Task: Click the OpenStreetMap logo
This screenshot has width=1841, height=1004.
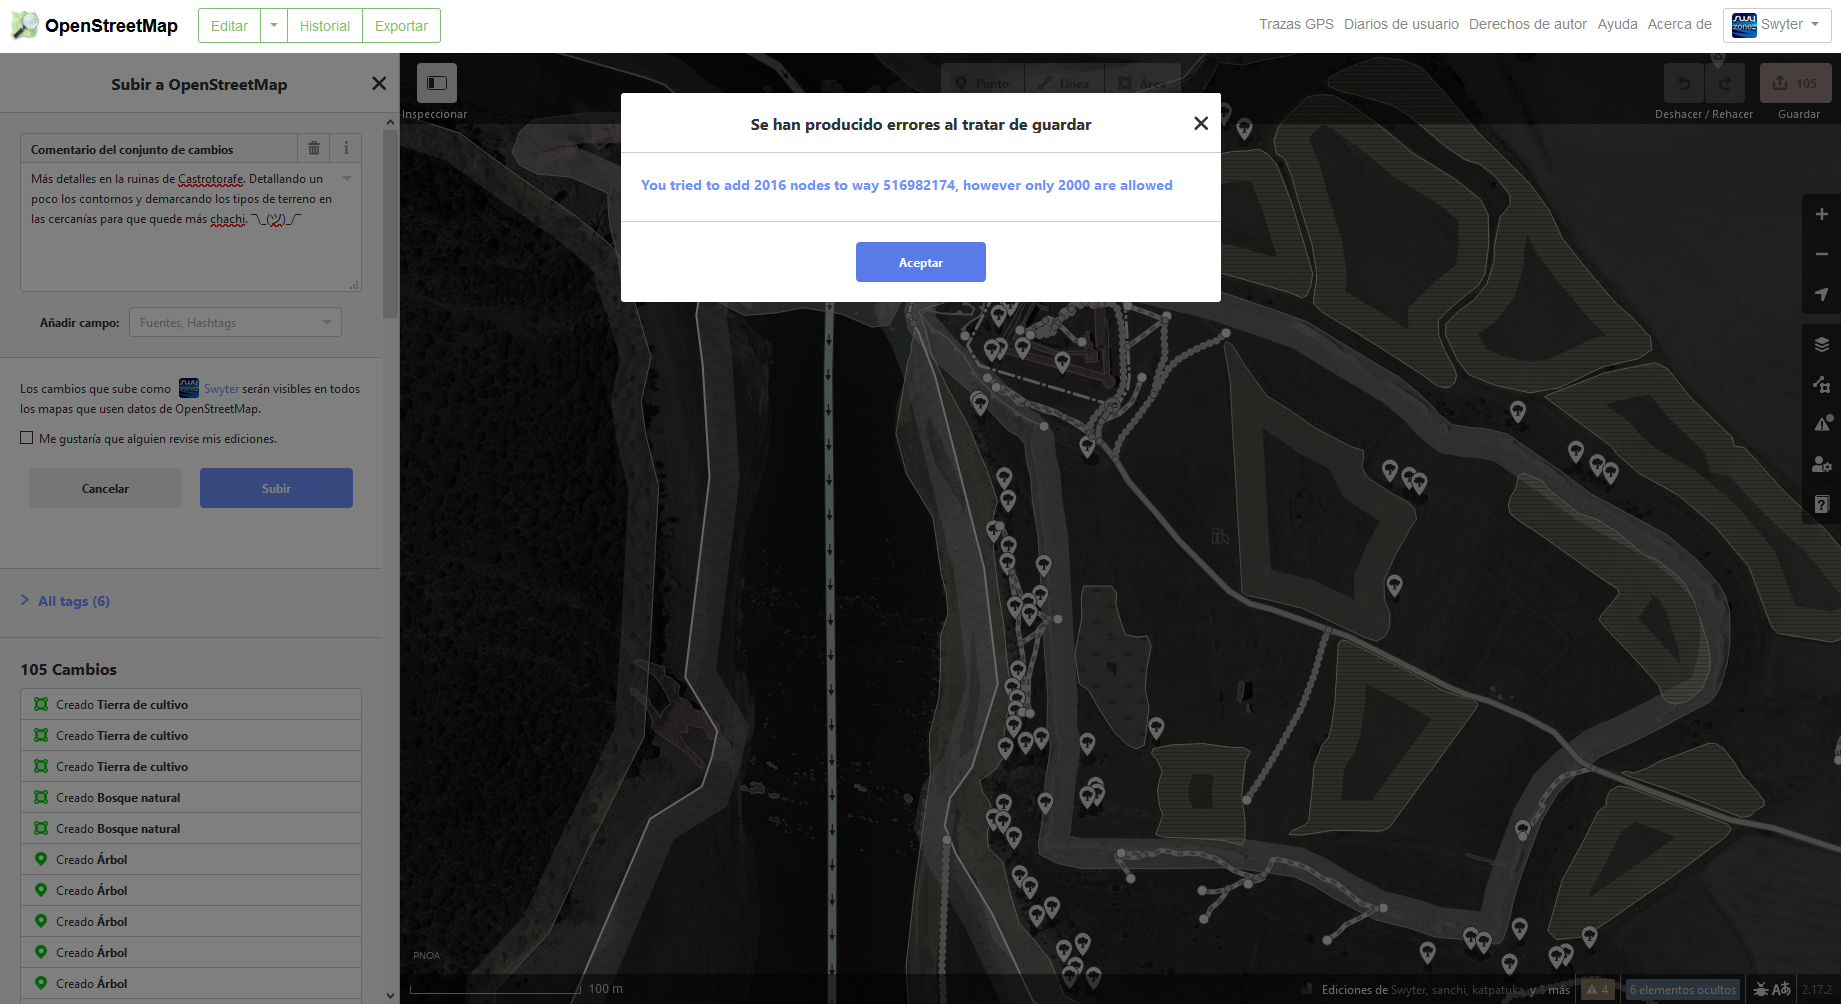Action: [95, 25]
